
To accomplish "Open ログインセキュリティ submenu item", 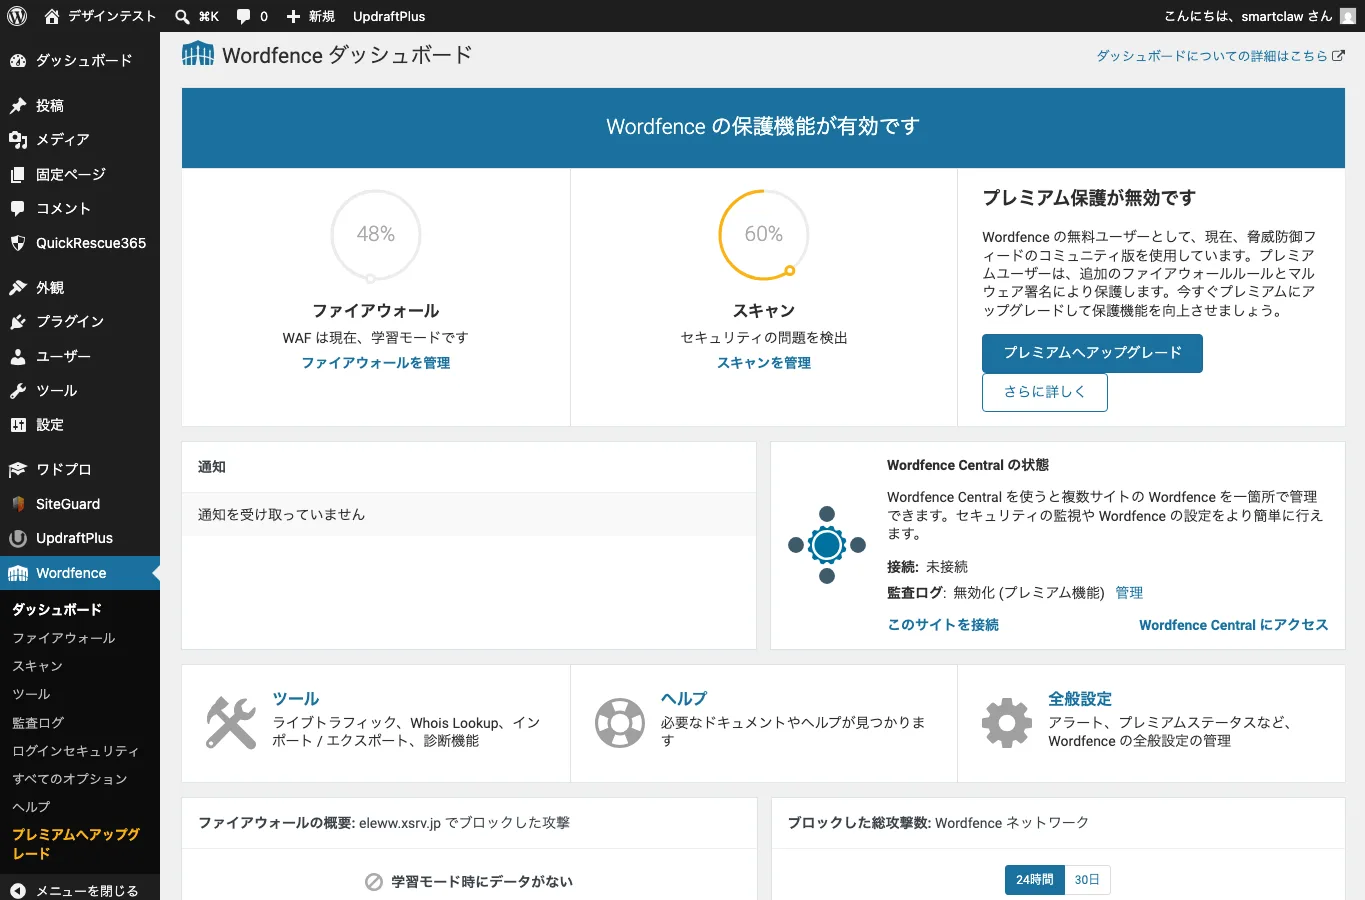I will (x=76, y=751).
